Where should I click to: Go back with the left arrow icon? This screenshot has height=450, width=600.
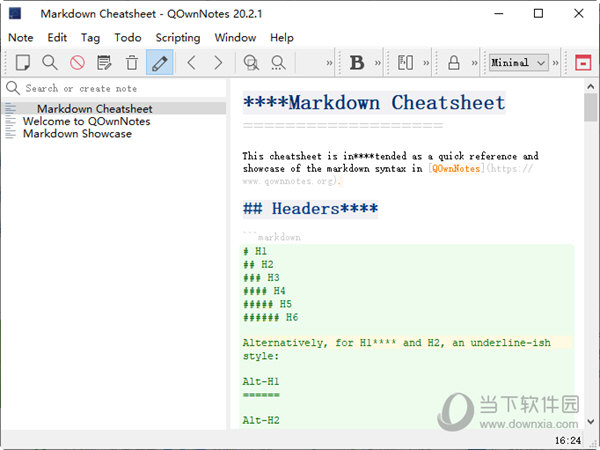point(192,62)
